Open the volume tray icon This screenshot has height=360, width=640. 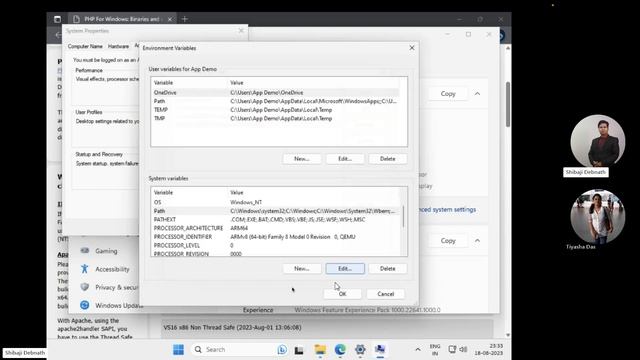pos(463,349)
